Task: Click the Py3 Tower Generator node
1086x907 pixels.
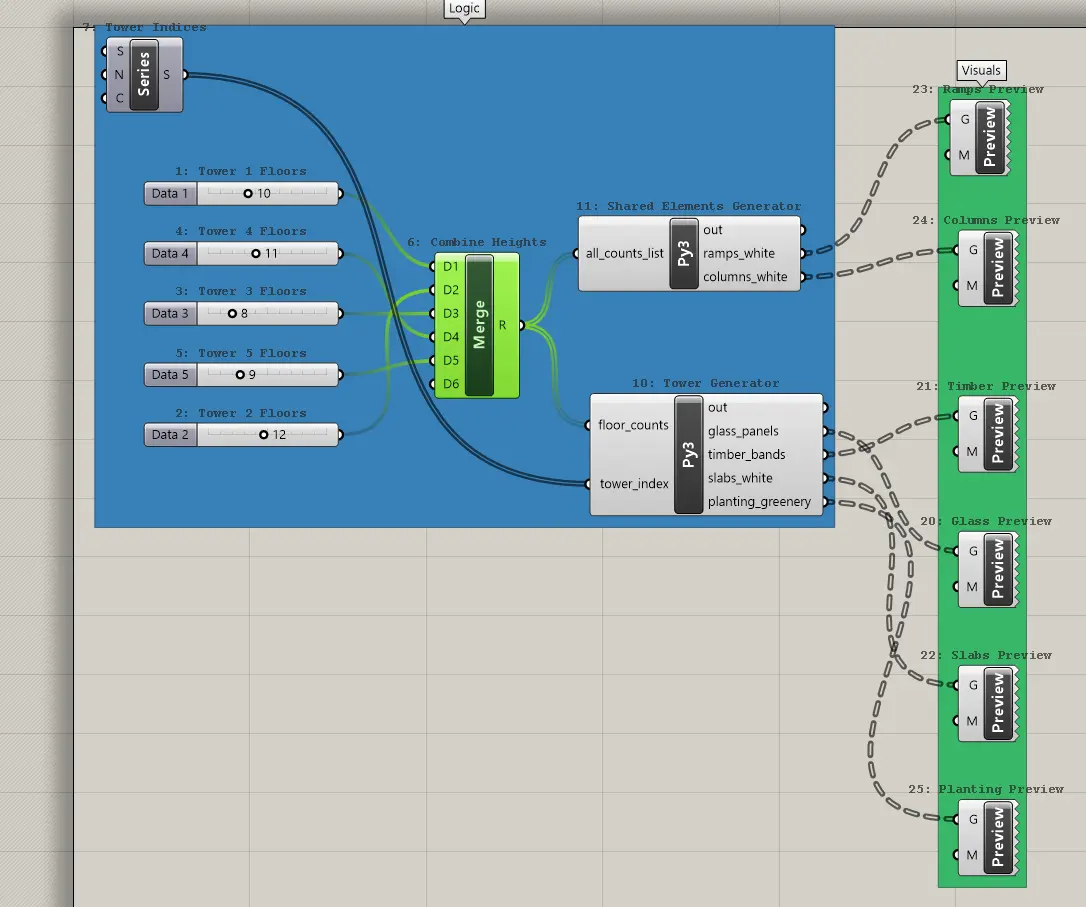Action: 688,454
